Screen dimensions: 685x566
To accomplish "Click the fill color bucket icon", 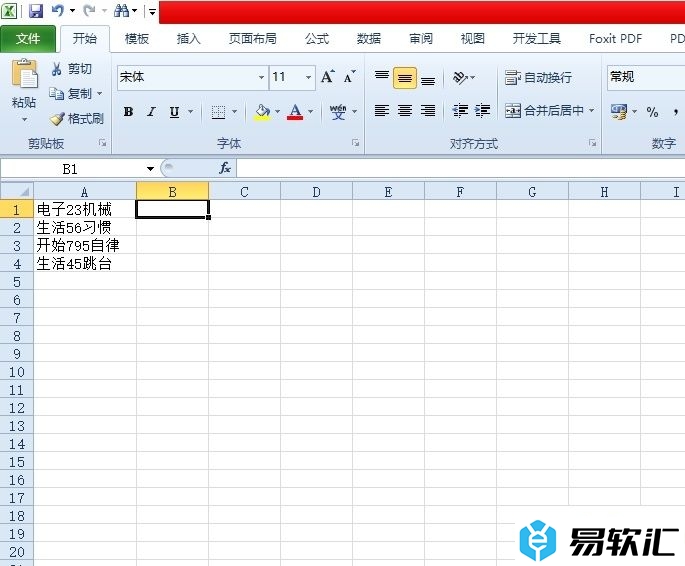I will click(x=262, y=112).
